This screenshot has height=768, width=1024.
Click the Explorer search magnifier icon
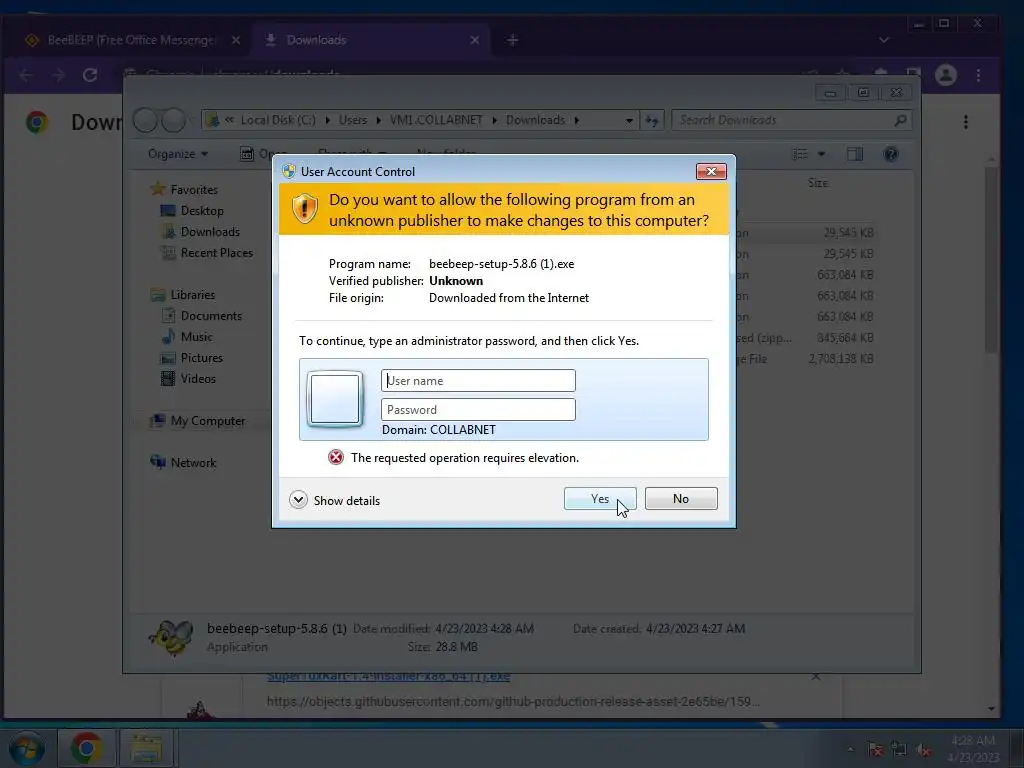tap(901, 120)
